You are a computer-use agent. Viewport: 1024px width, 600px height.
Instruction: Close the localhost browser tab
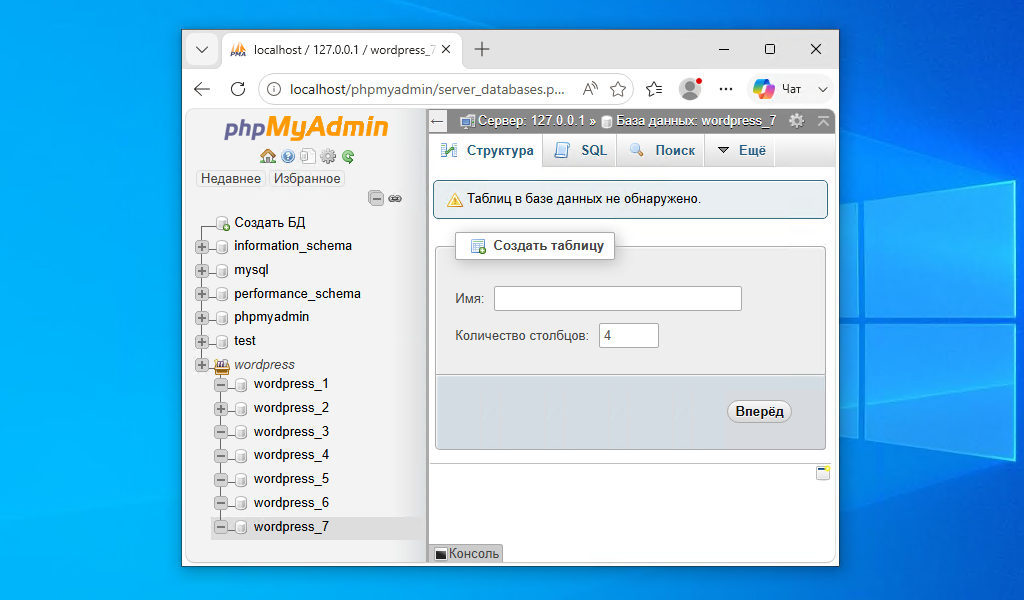(x=446, y=50)
